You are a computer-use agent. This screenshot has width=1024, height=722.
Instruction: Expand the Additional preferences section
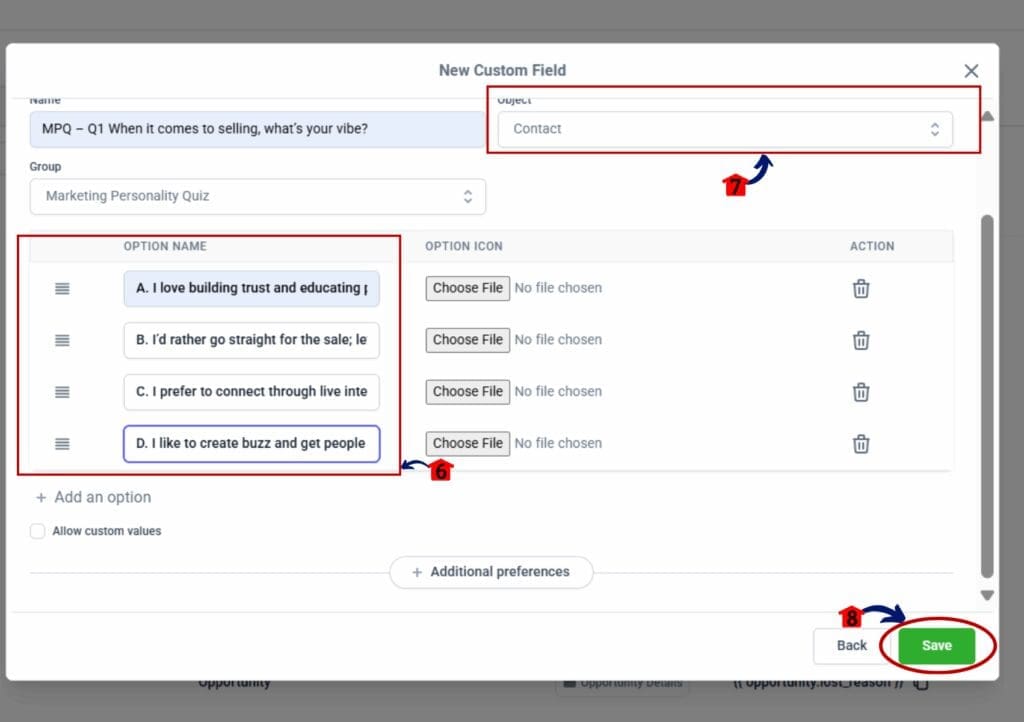tap(491, 572)
